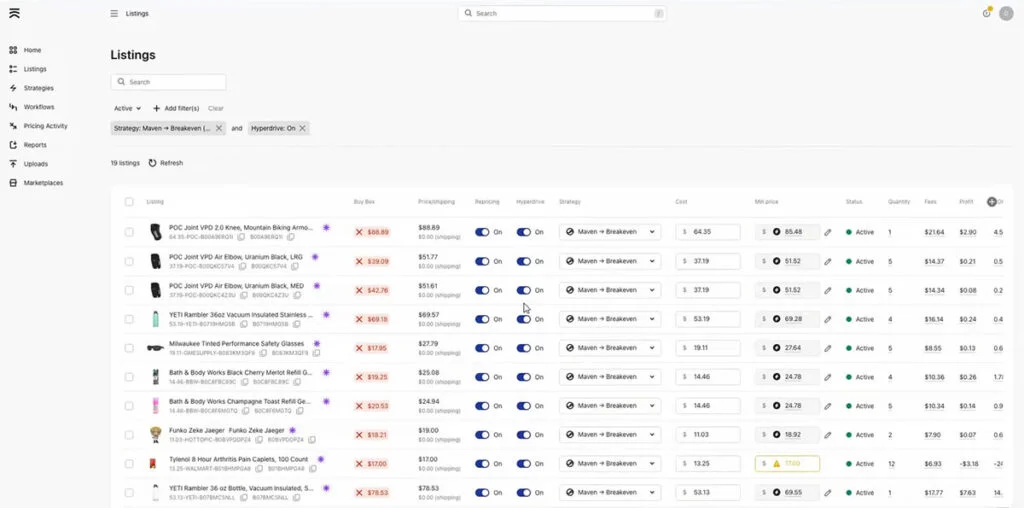This screenshot has width=1024, height=508.
Task: Check the Tylenol Arthritis row checkbox
Action: pos(129,464)
